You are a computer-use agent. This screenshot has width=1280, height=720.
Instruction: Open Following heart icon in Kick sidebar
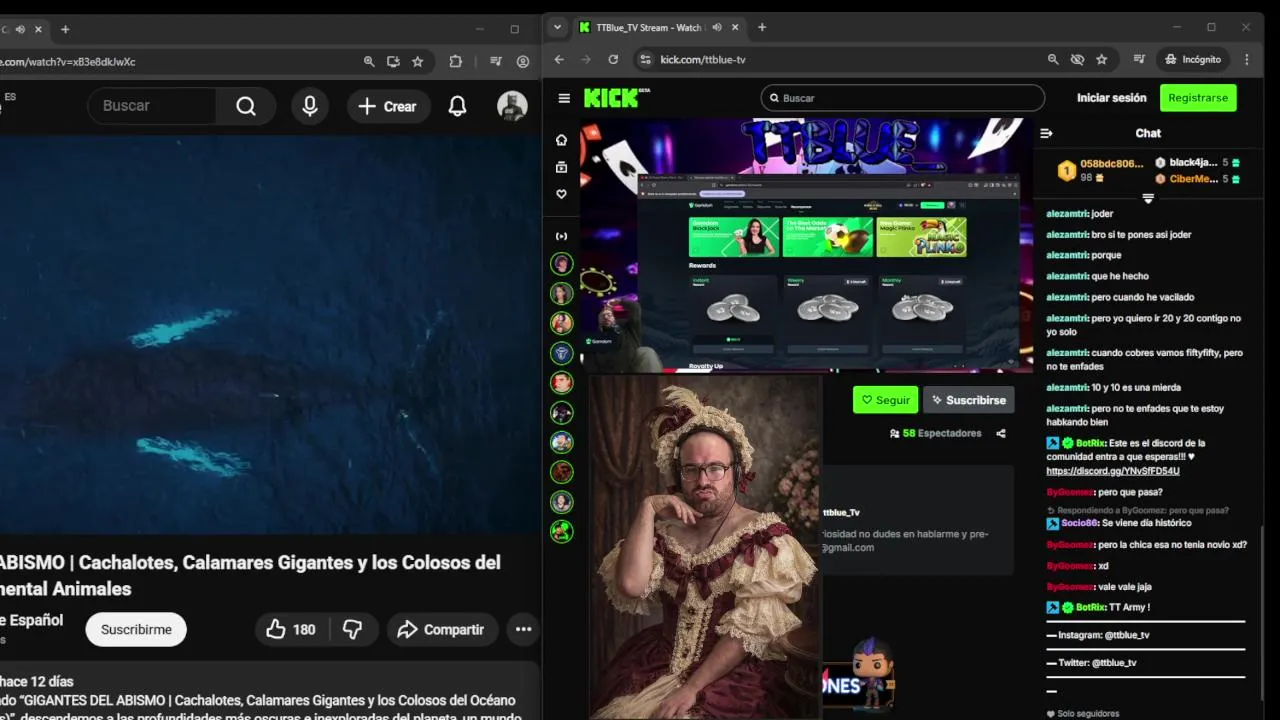(562, 194)
